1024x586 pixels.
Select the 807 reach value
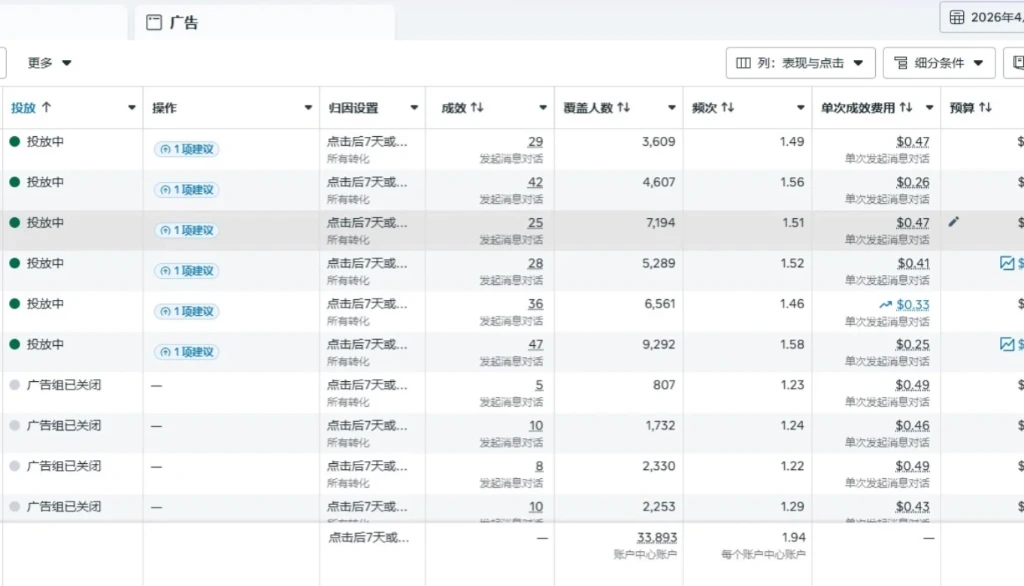pos(664,385)
